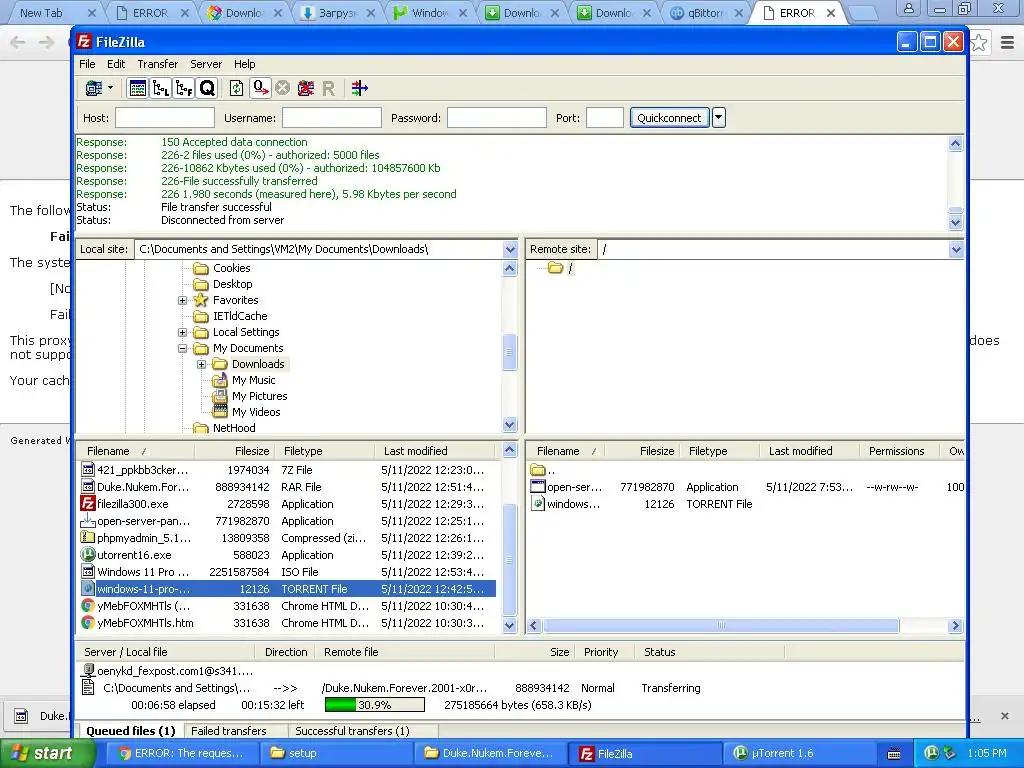Click the browser bookmark star icon

(979, 43)
